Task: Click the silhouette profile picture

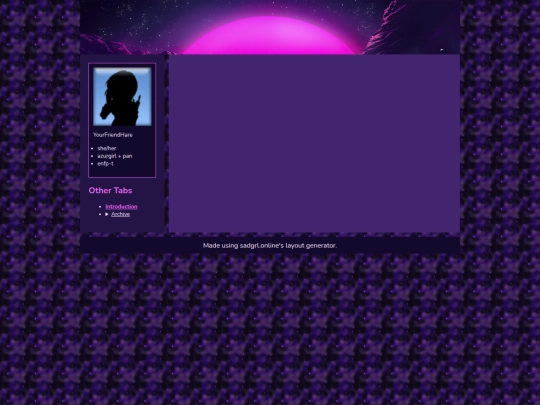Action: [x=122, y=97]
